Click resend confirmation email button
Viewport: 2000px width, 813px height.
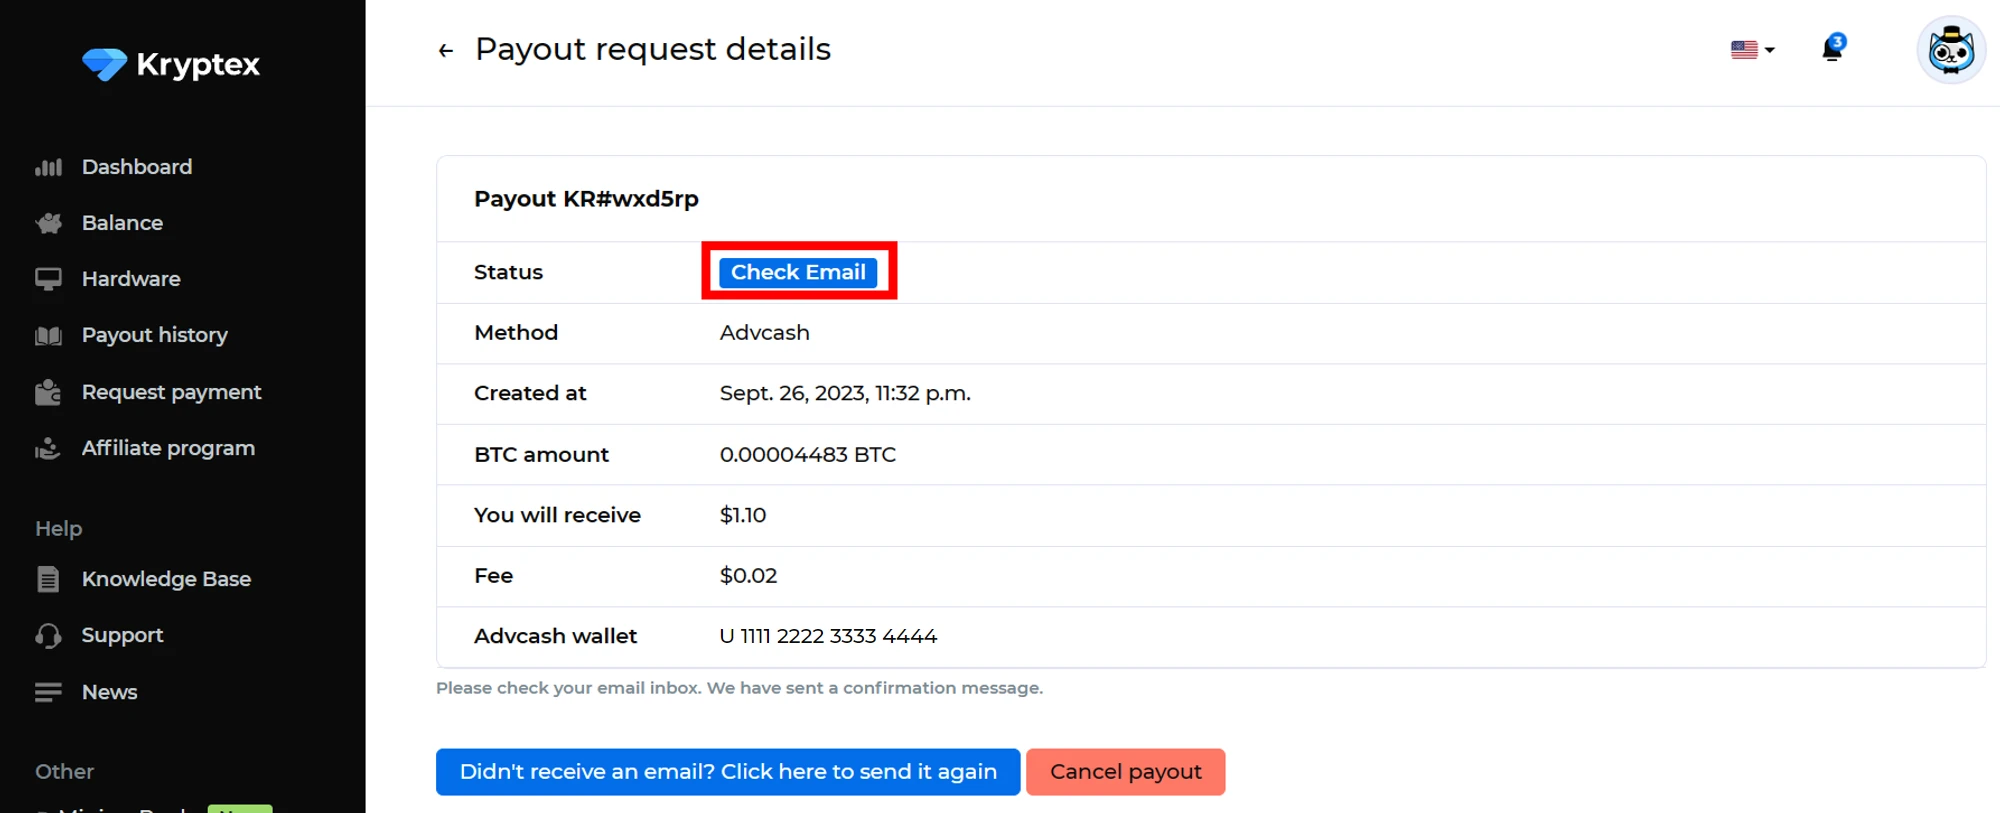pos(727,772)
